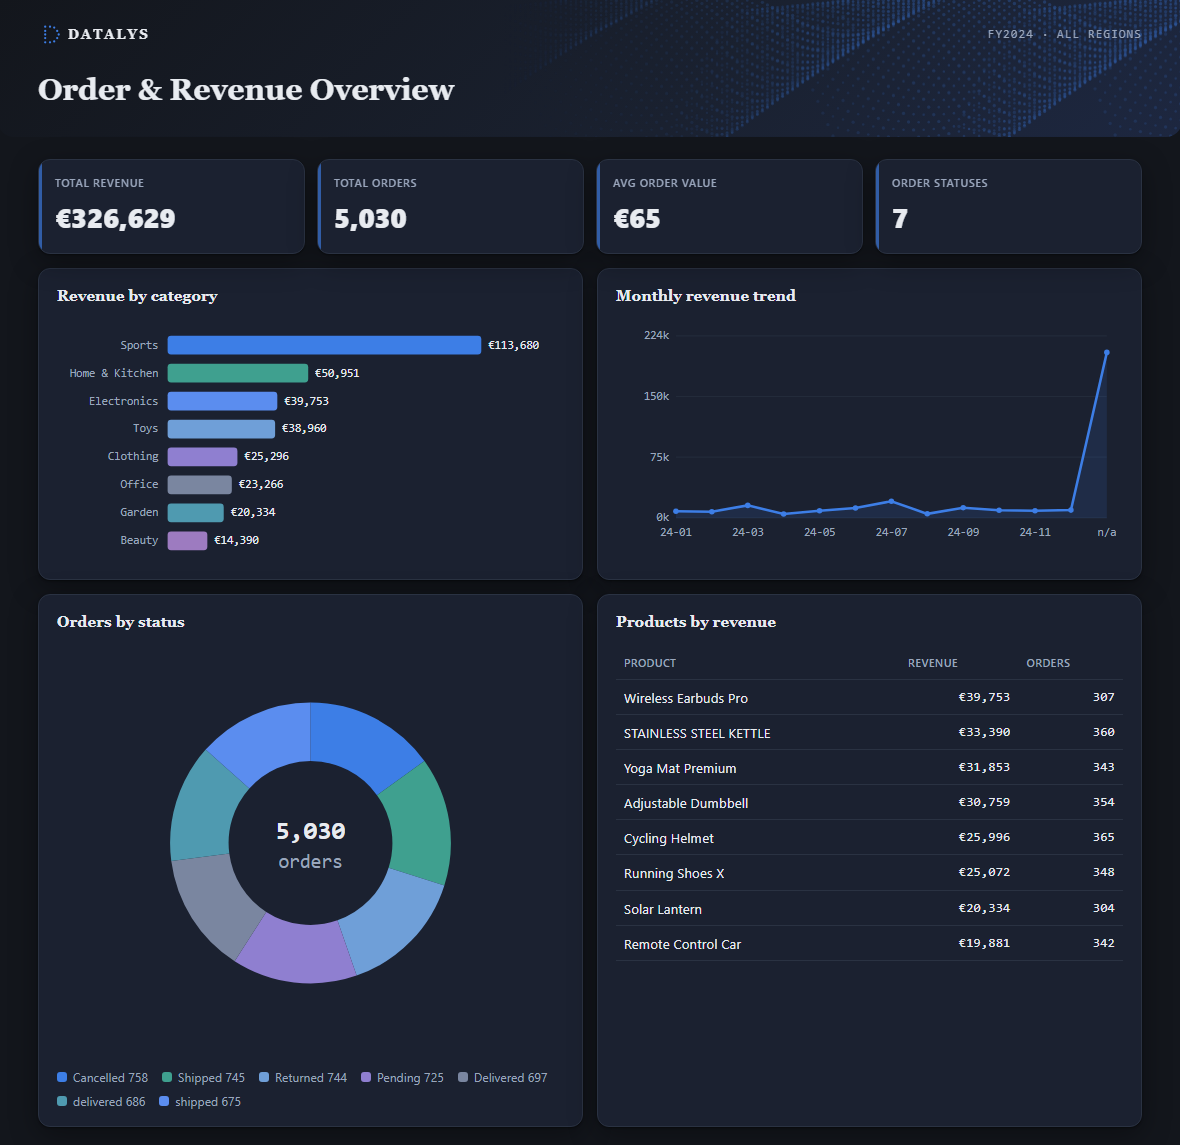Click the Total Orders value 5,030
The image size is (1180, 1145).
(370, 219)
